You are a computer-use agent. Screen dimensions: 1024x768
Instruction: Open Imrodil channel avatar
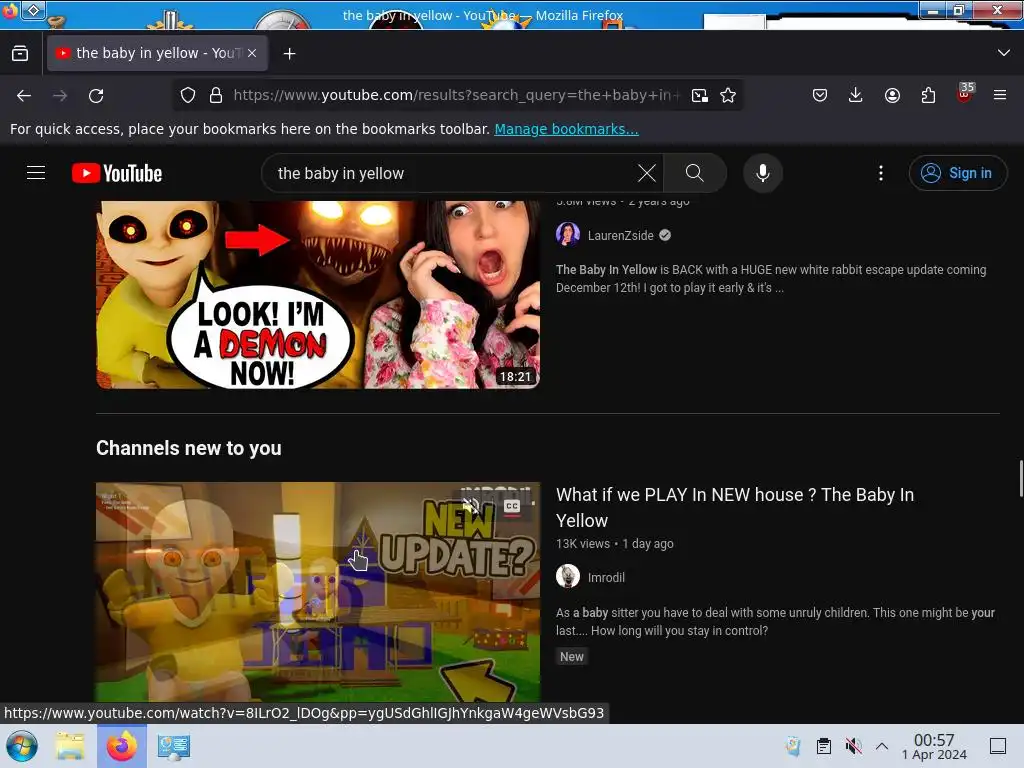click(x=568, y=577)
